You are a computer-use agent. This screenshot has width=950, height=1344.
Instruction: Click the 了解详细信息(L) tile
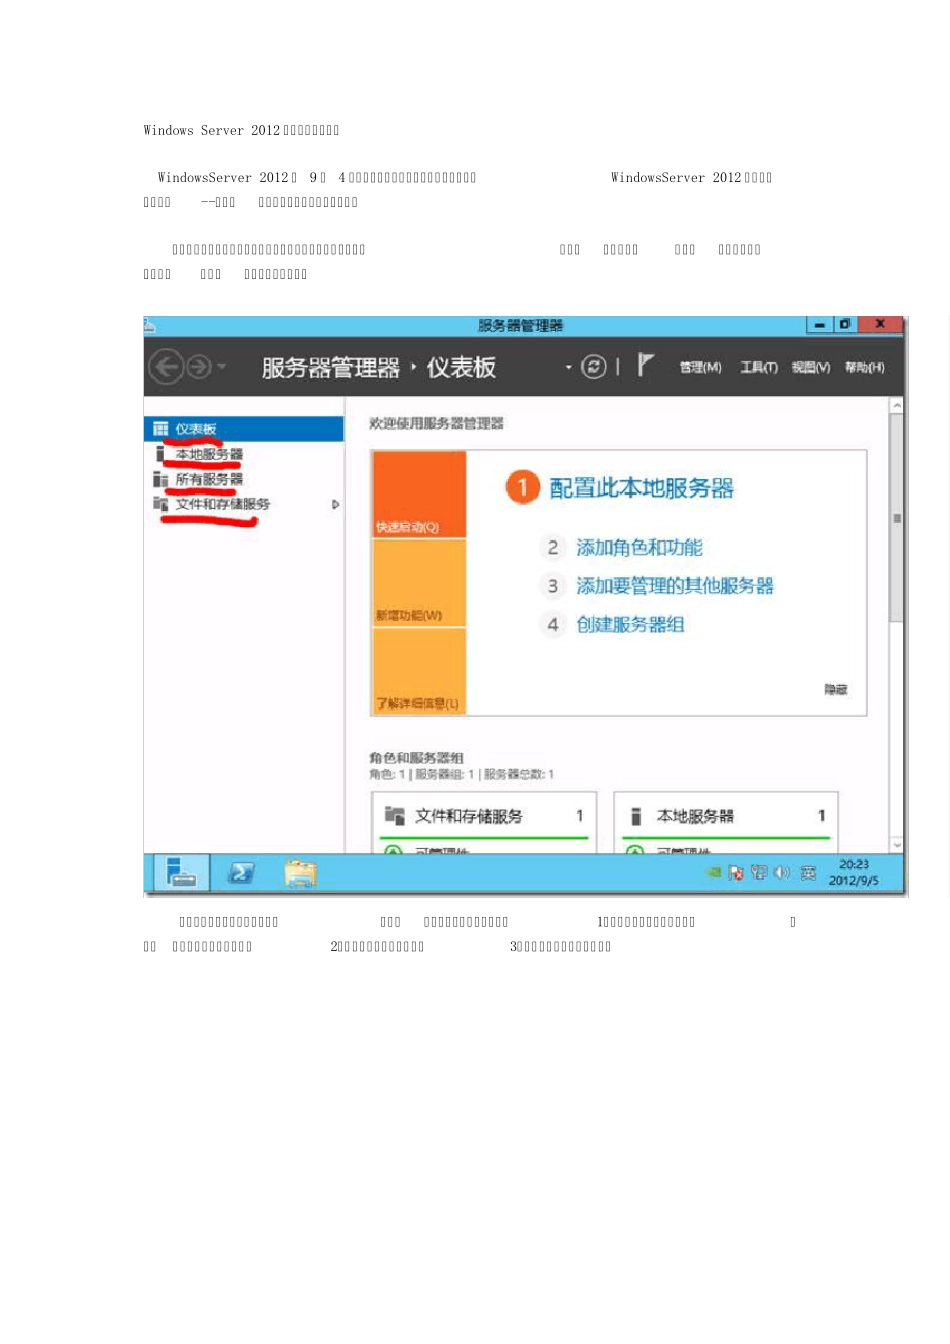(x=419, y=671)
